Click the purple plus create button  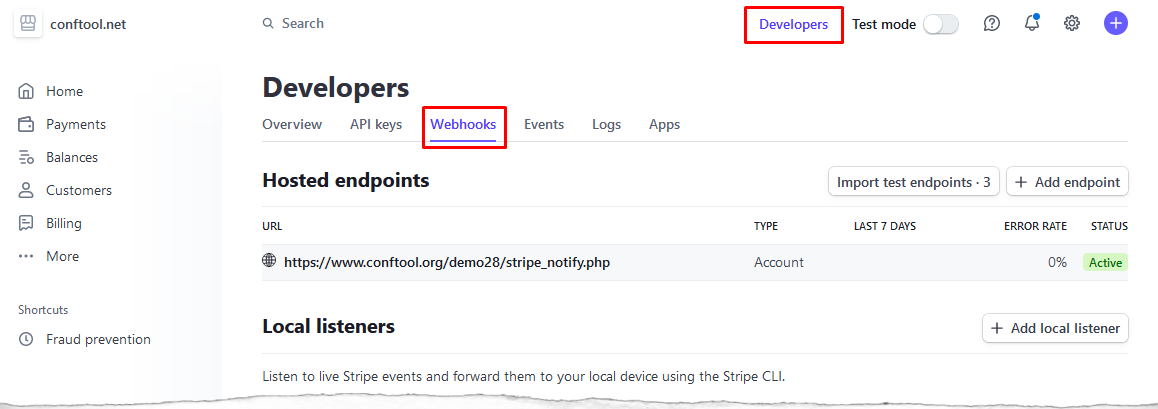(x=1116, y=24)
